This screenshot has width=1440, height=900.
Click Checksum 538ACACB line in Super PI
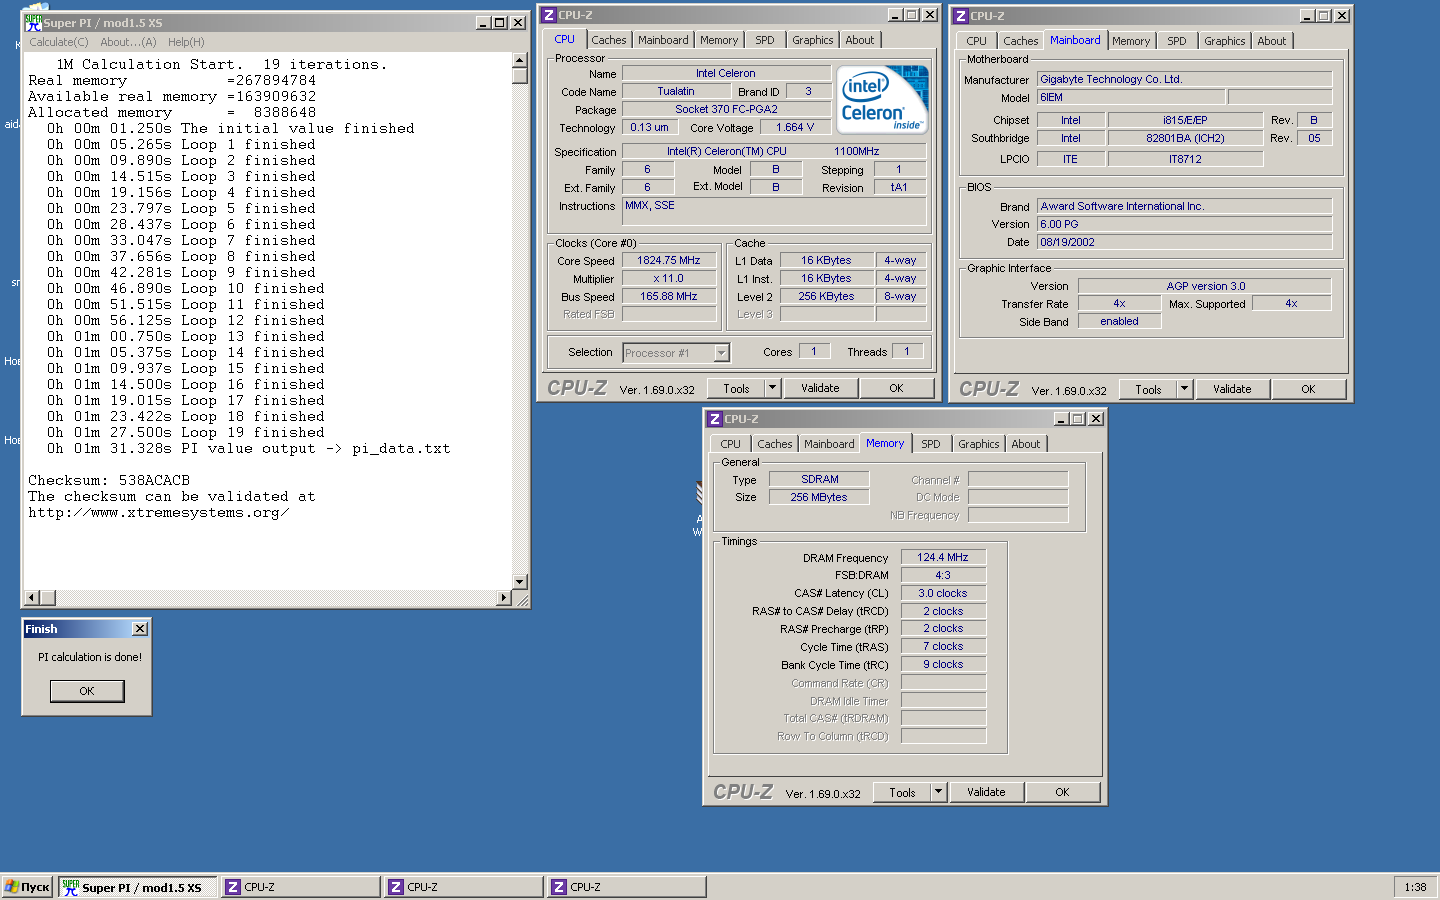tap(109, 481)
